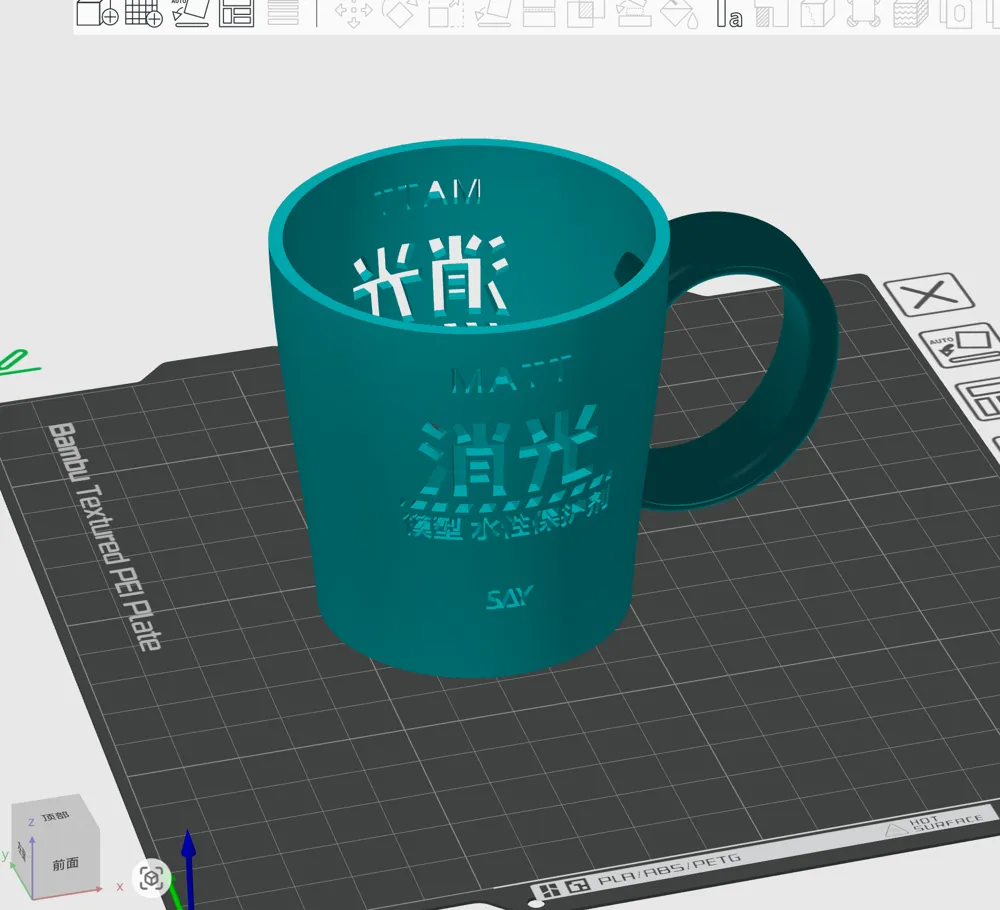Add a new plate with grid-plus icon
The width and height of the screenshot is (1000, 910).
coord(143,12)
